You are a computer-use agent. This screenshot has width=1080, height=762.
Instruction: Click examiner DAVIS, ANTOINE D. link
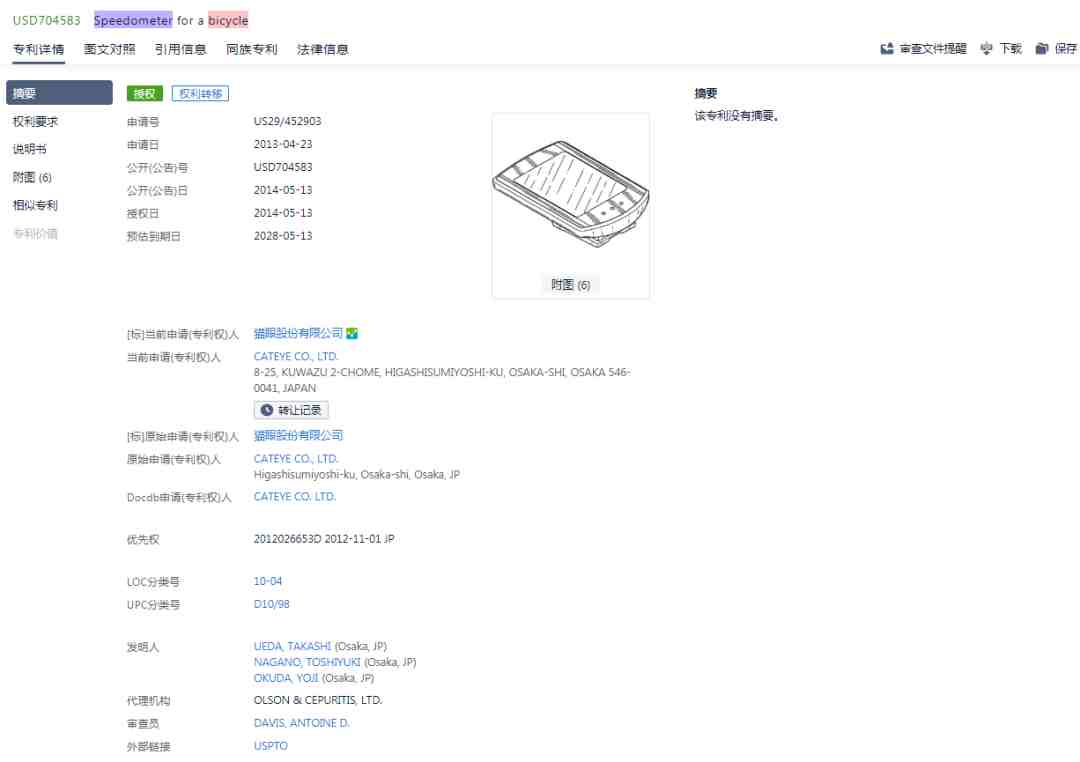coord(301,722)
